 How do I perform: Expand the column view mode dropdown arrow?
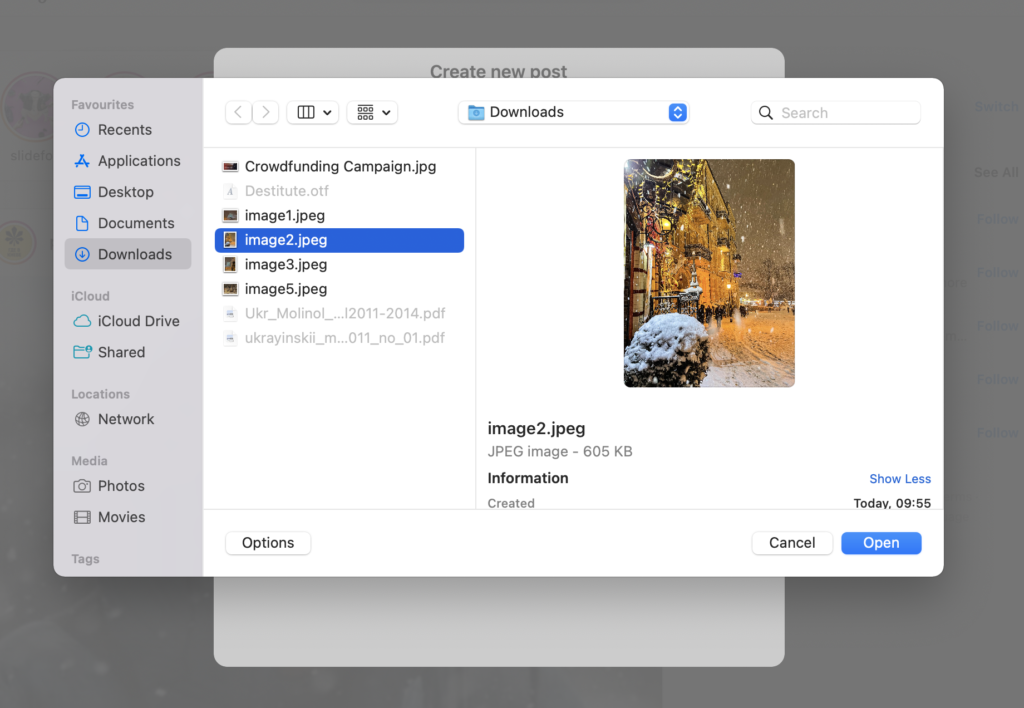click(x=327, y=113)
